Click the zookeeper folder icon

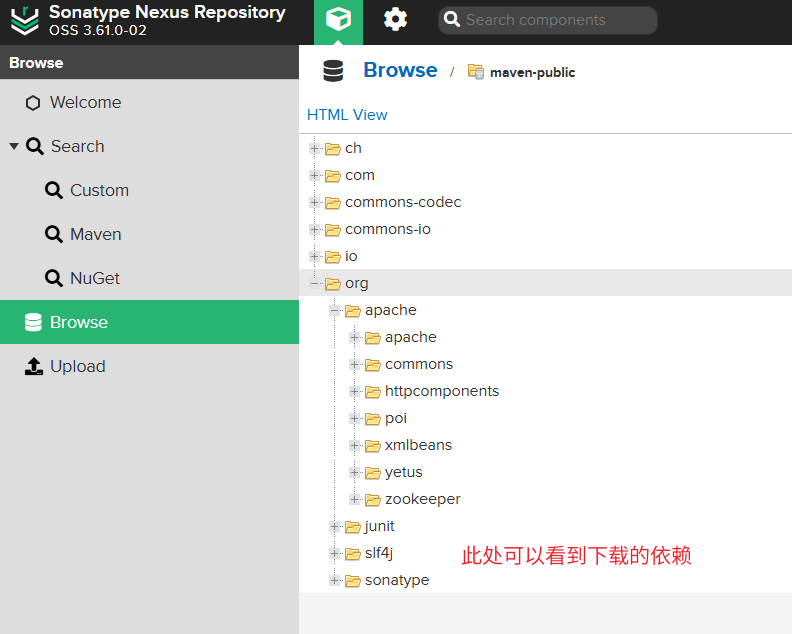373,499
